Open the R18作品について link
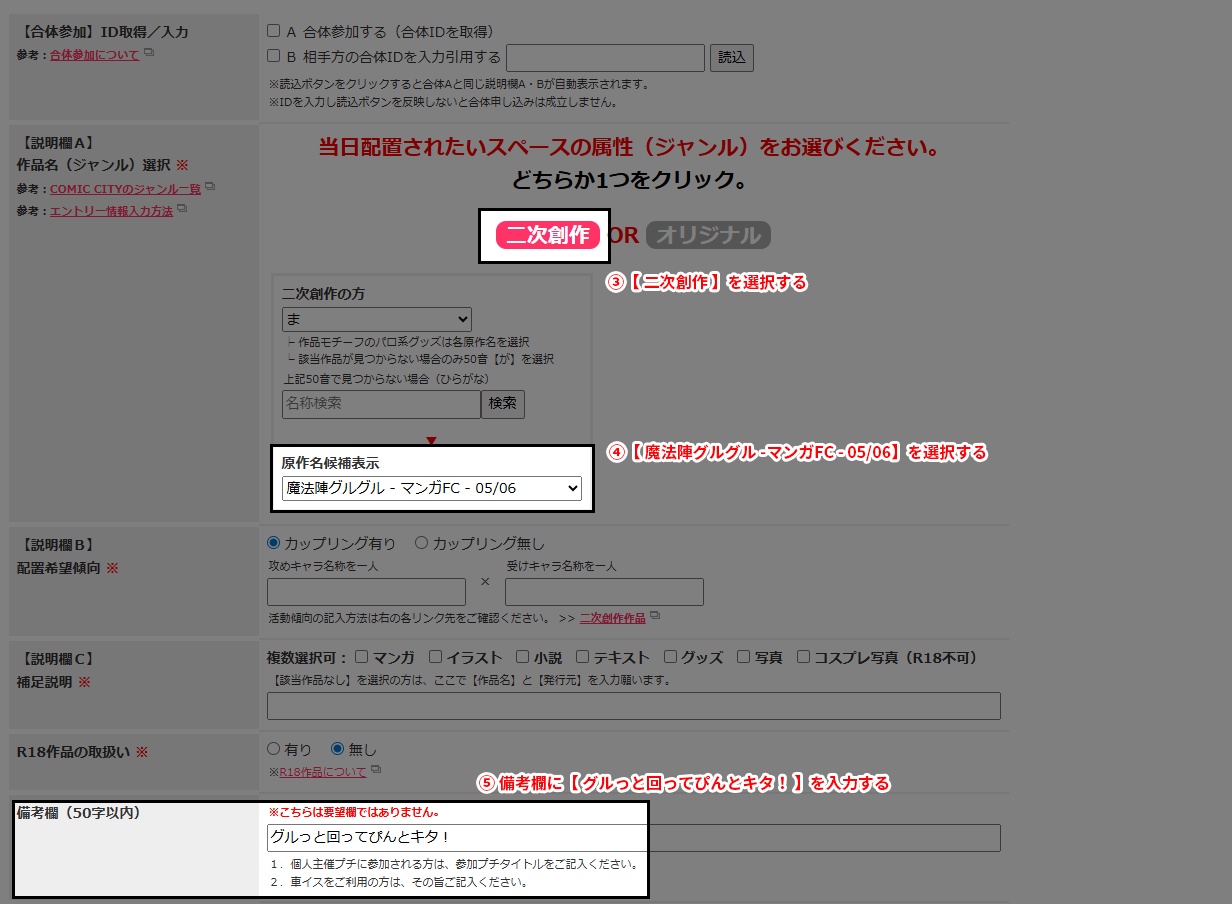The image size is (1232, 904). 322,772
